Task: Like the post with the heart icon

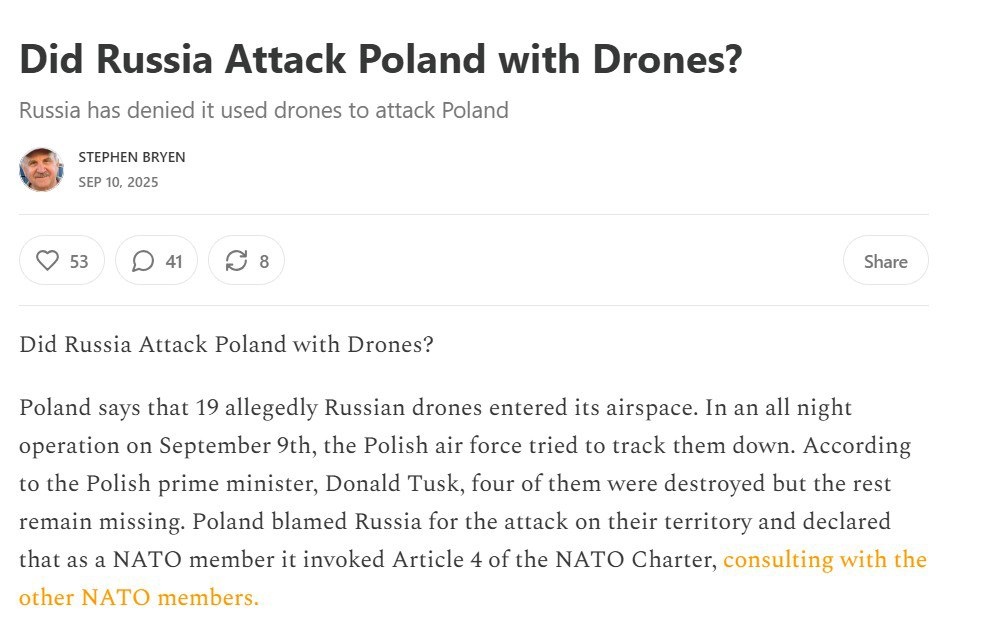Action: pos(47,260)
